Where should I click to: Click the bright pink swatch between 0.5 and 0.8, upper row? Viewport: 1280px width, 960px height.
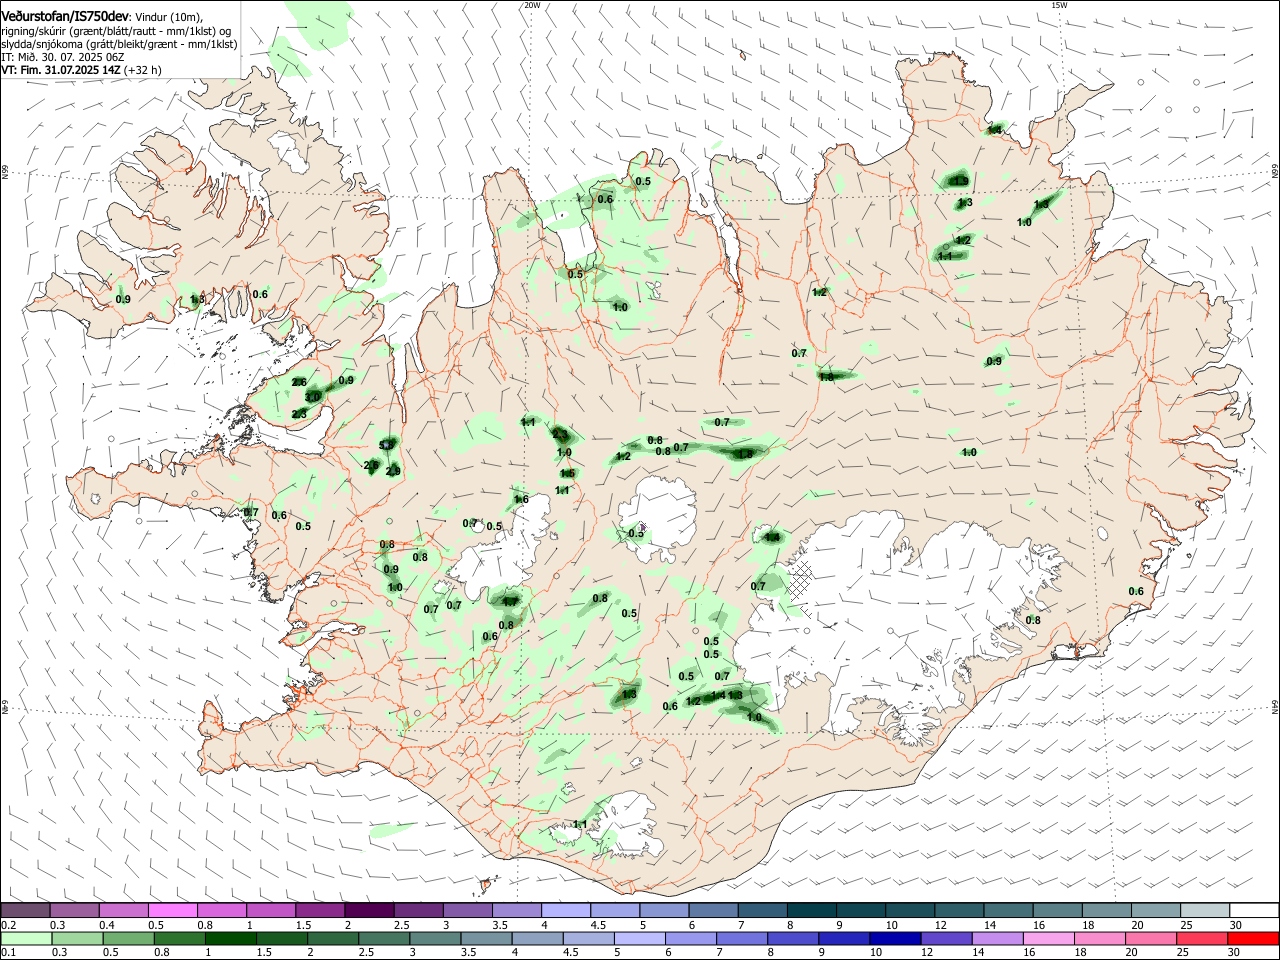click(x=172, y=910)
